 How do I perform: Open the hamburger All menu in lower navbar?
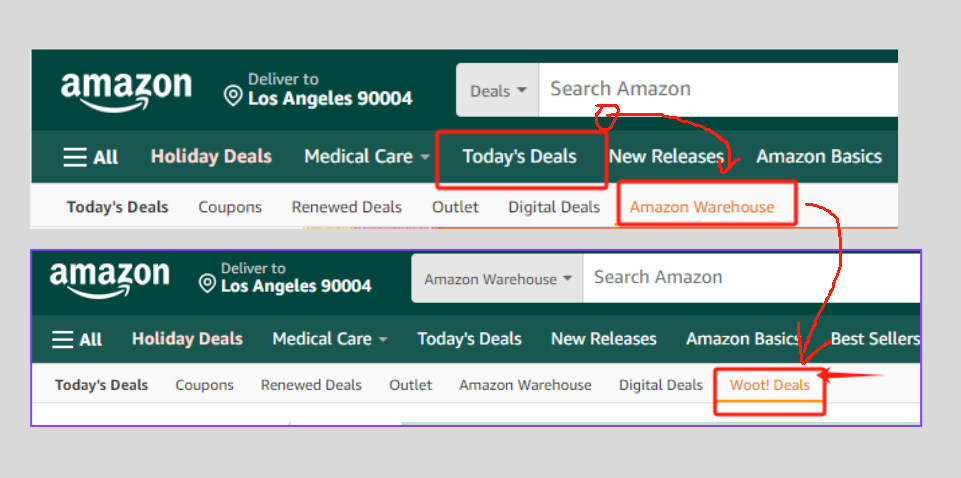tap(77, 339)
